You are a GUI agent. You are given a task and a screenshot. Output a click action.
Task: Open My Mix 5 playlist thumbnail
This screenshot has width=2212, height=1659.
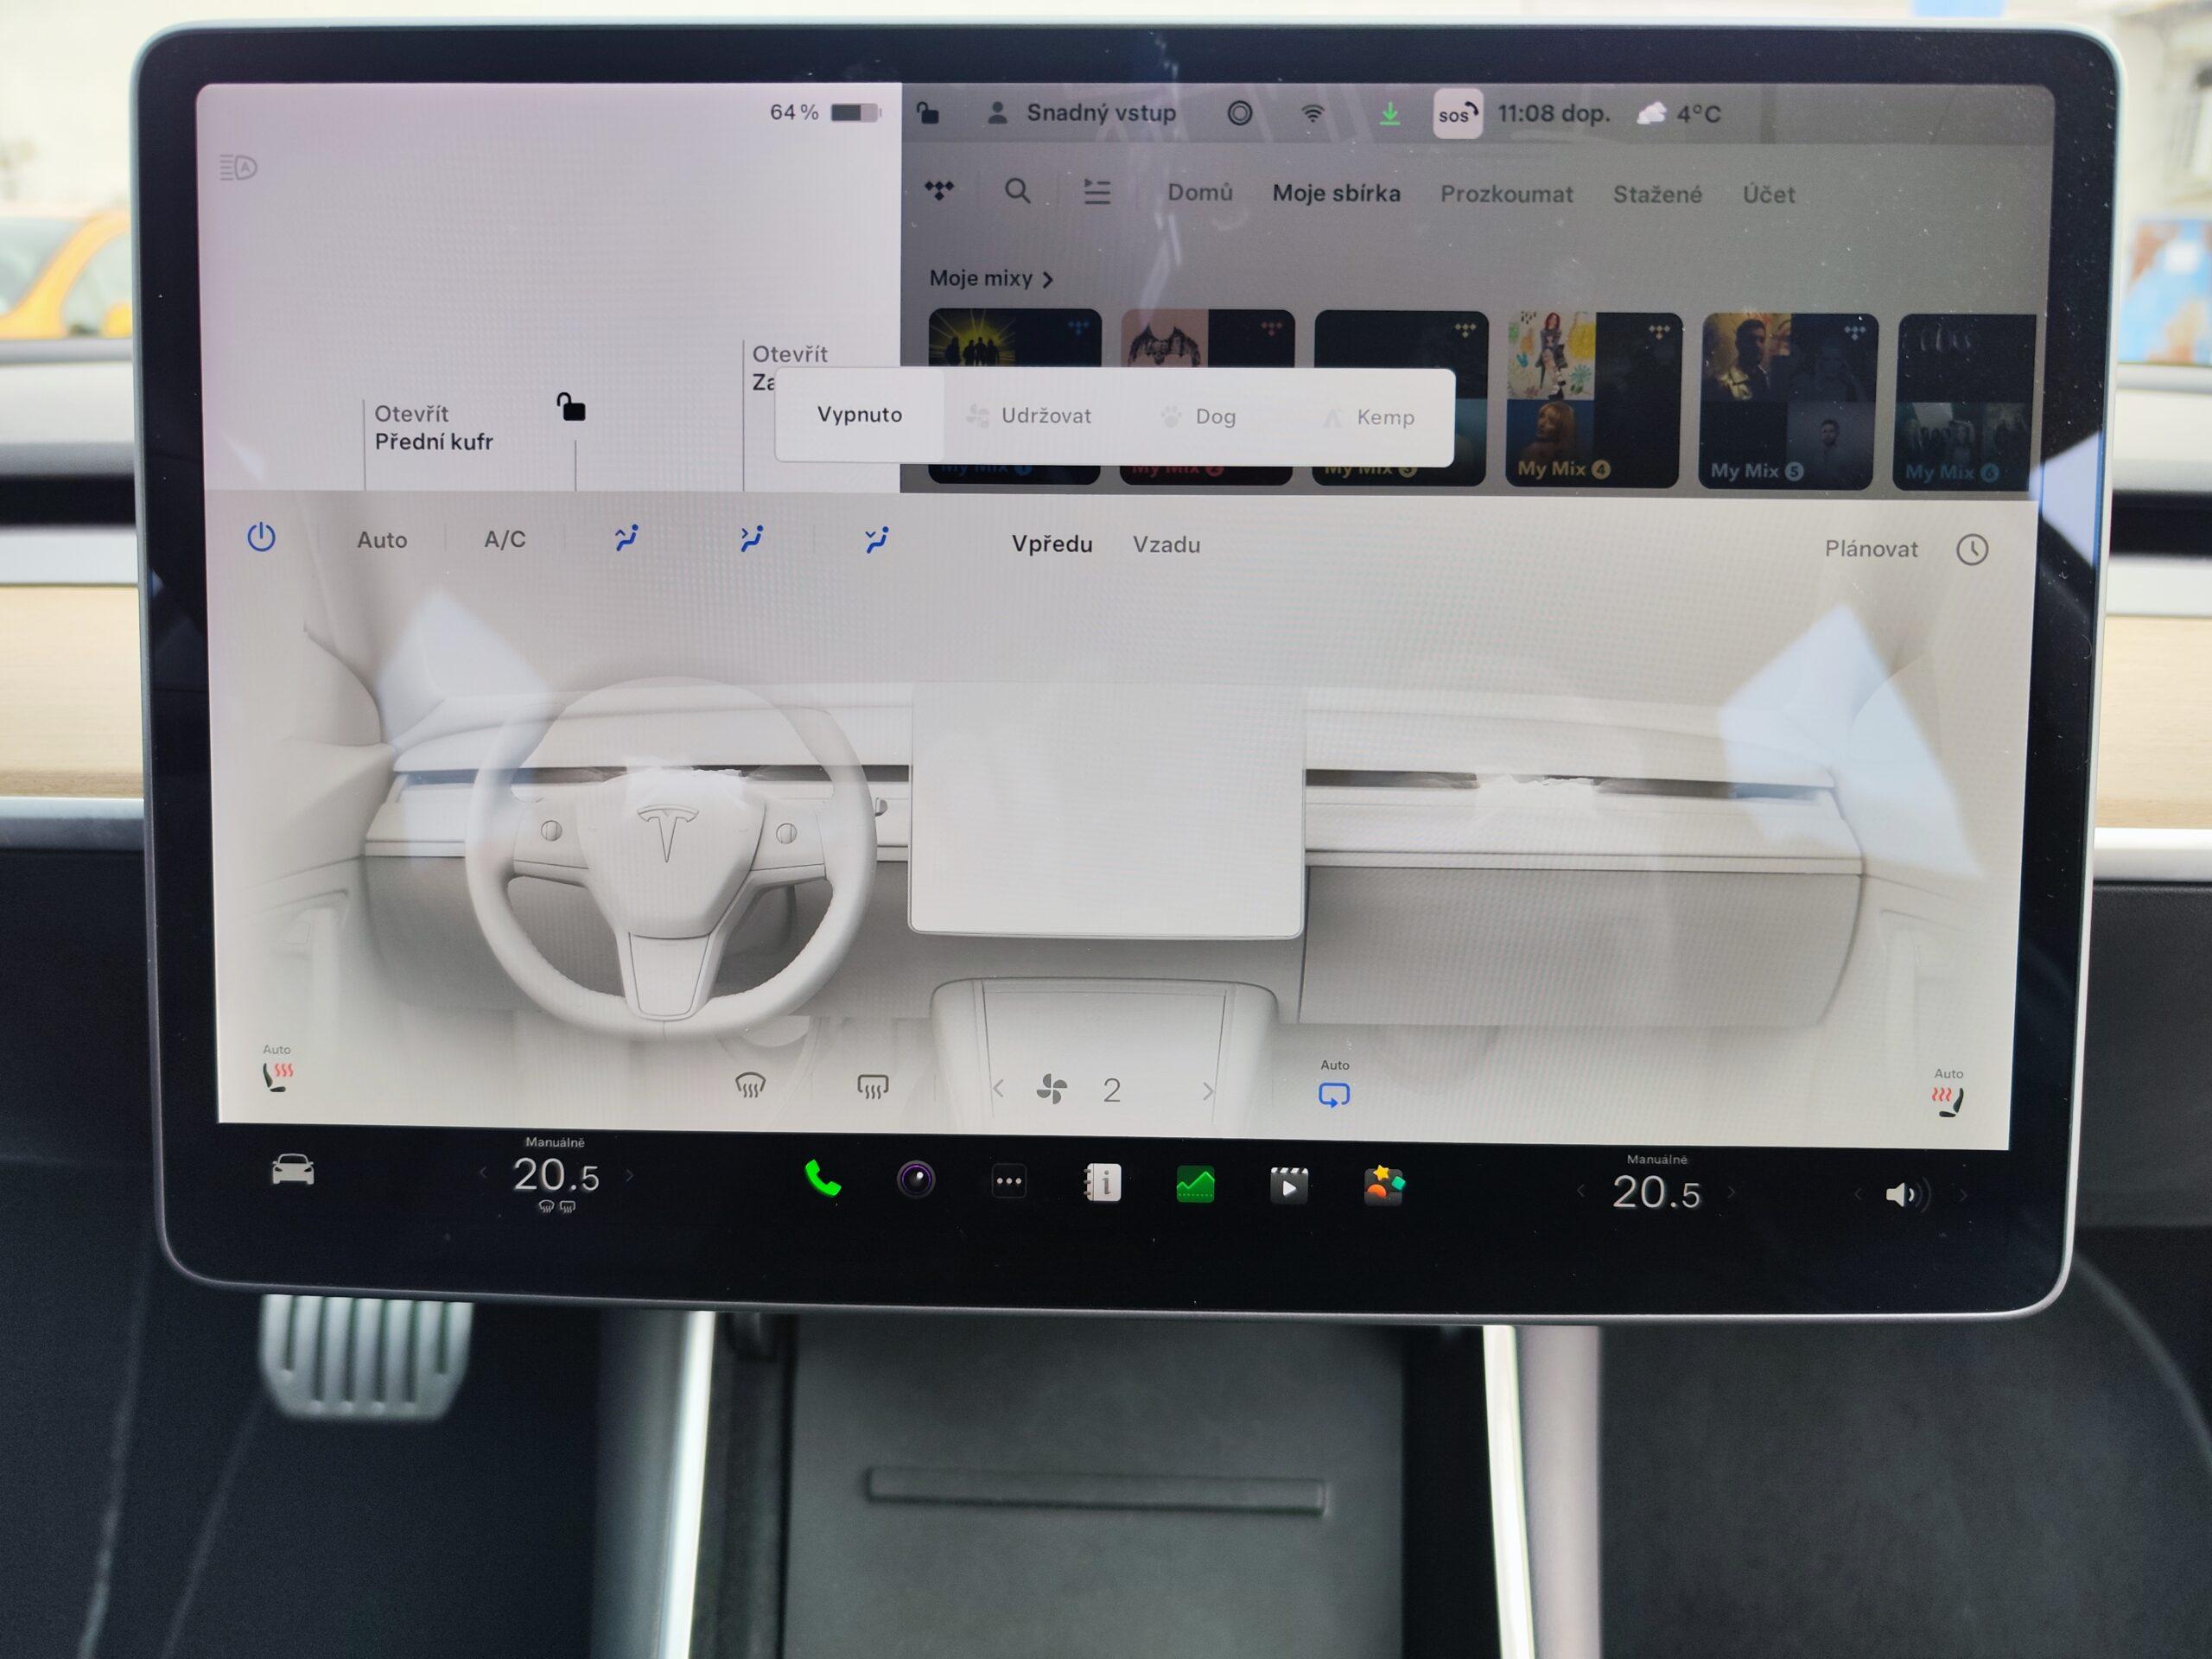coord(1786,401)
